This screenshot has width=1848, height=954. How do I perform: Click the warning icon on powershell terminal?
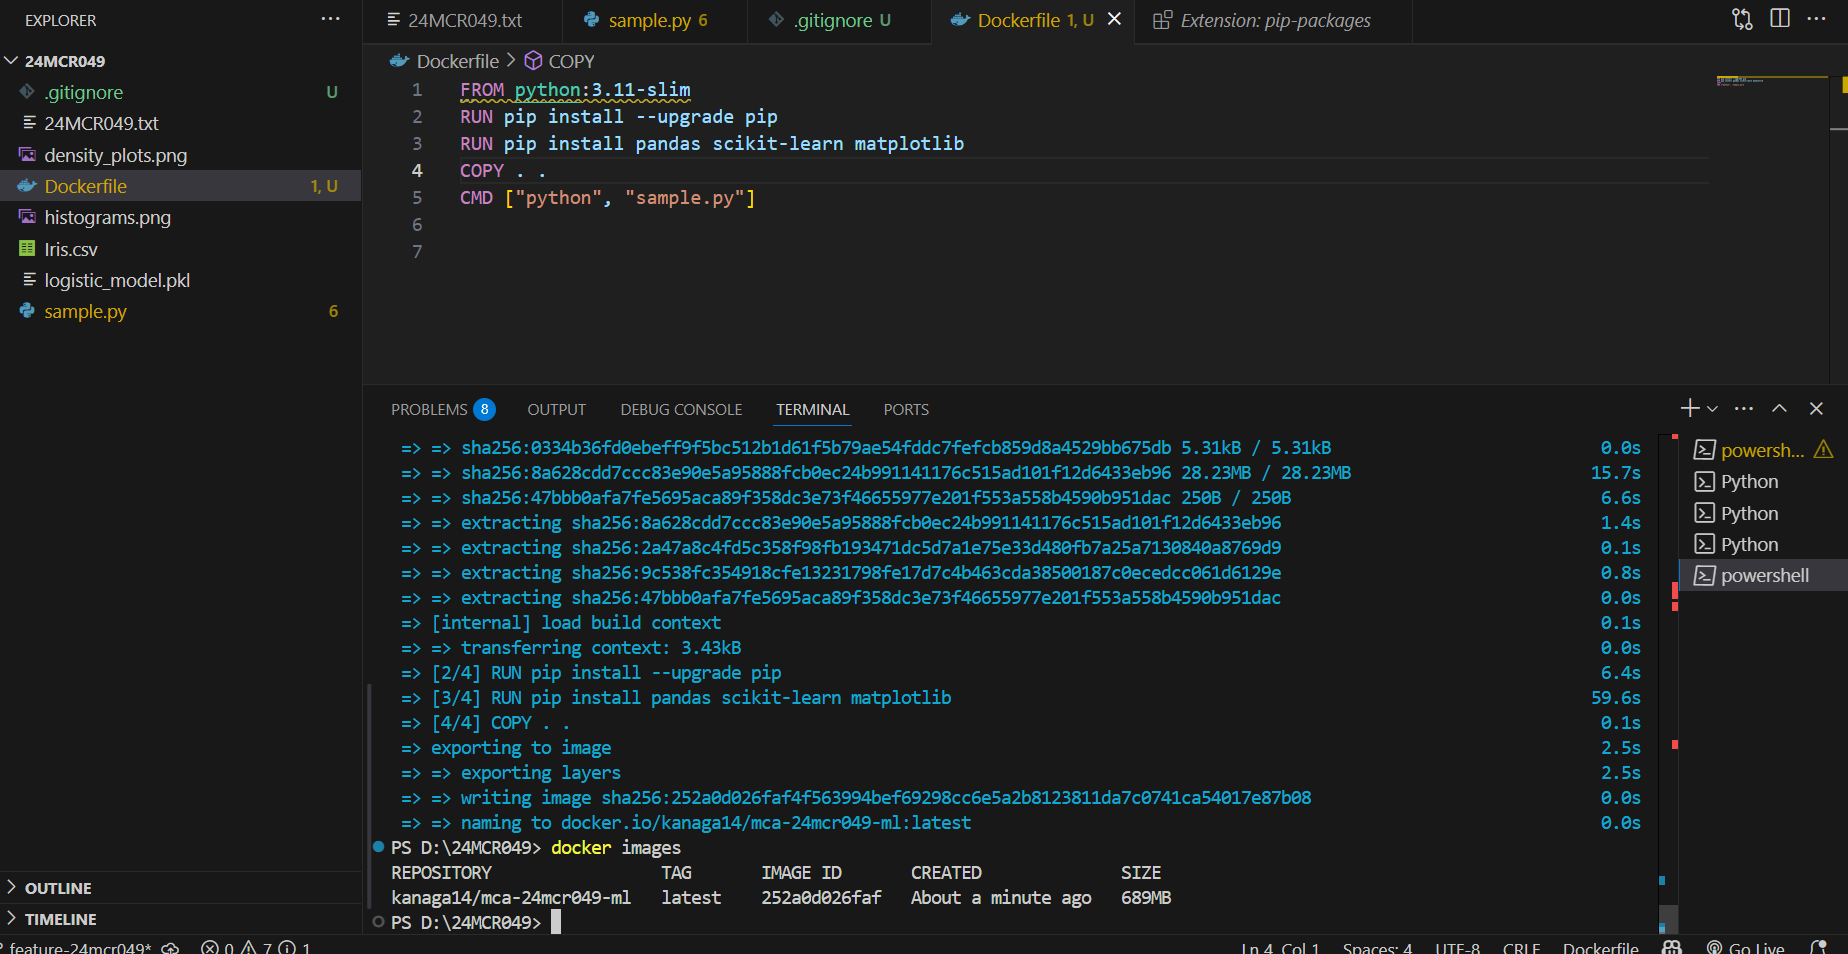(x=1823, y=449)
